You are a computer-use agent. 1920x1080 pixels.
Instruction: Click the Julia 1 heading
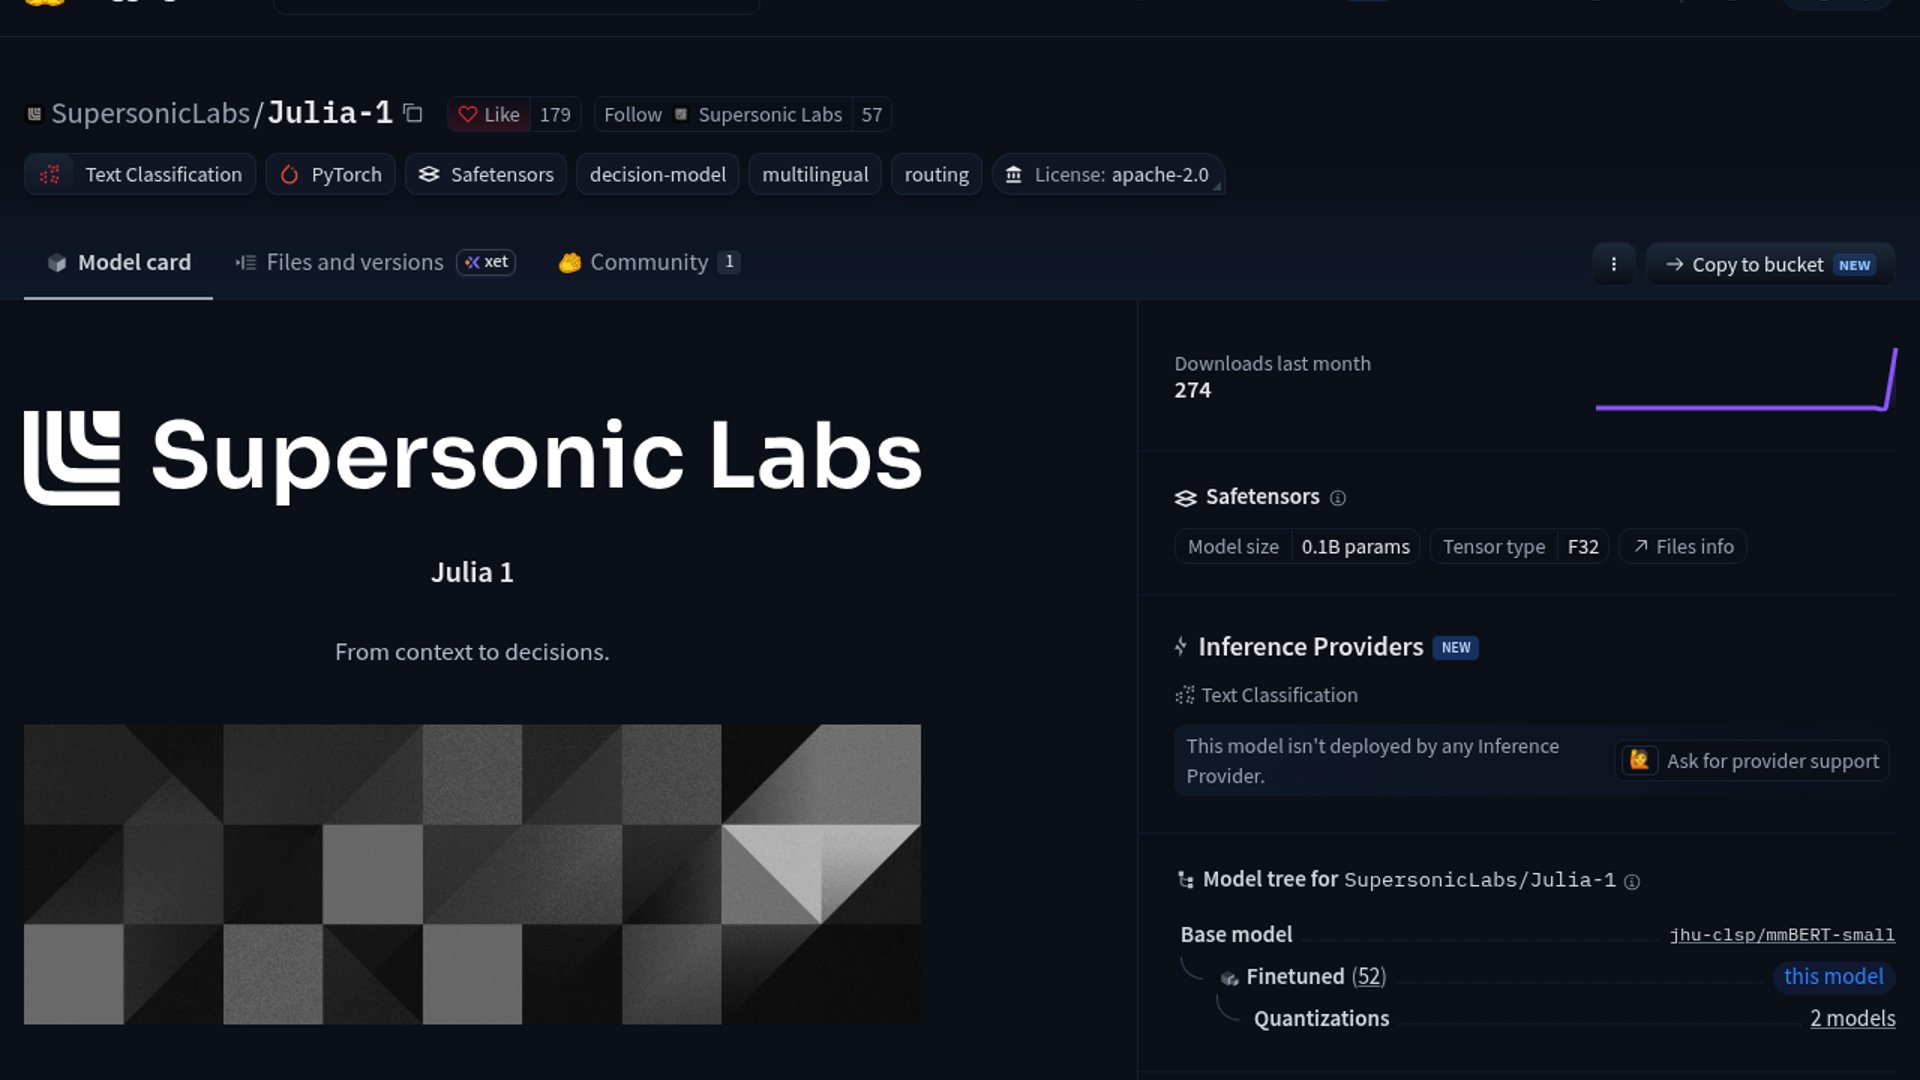pos(472,572)
